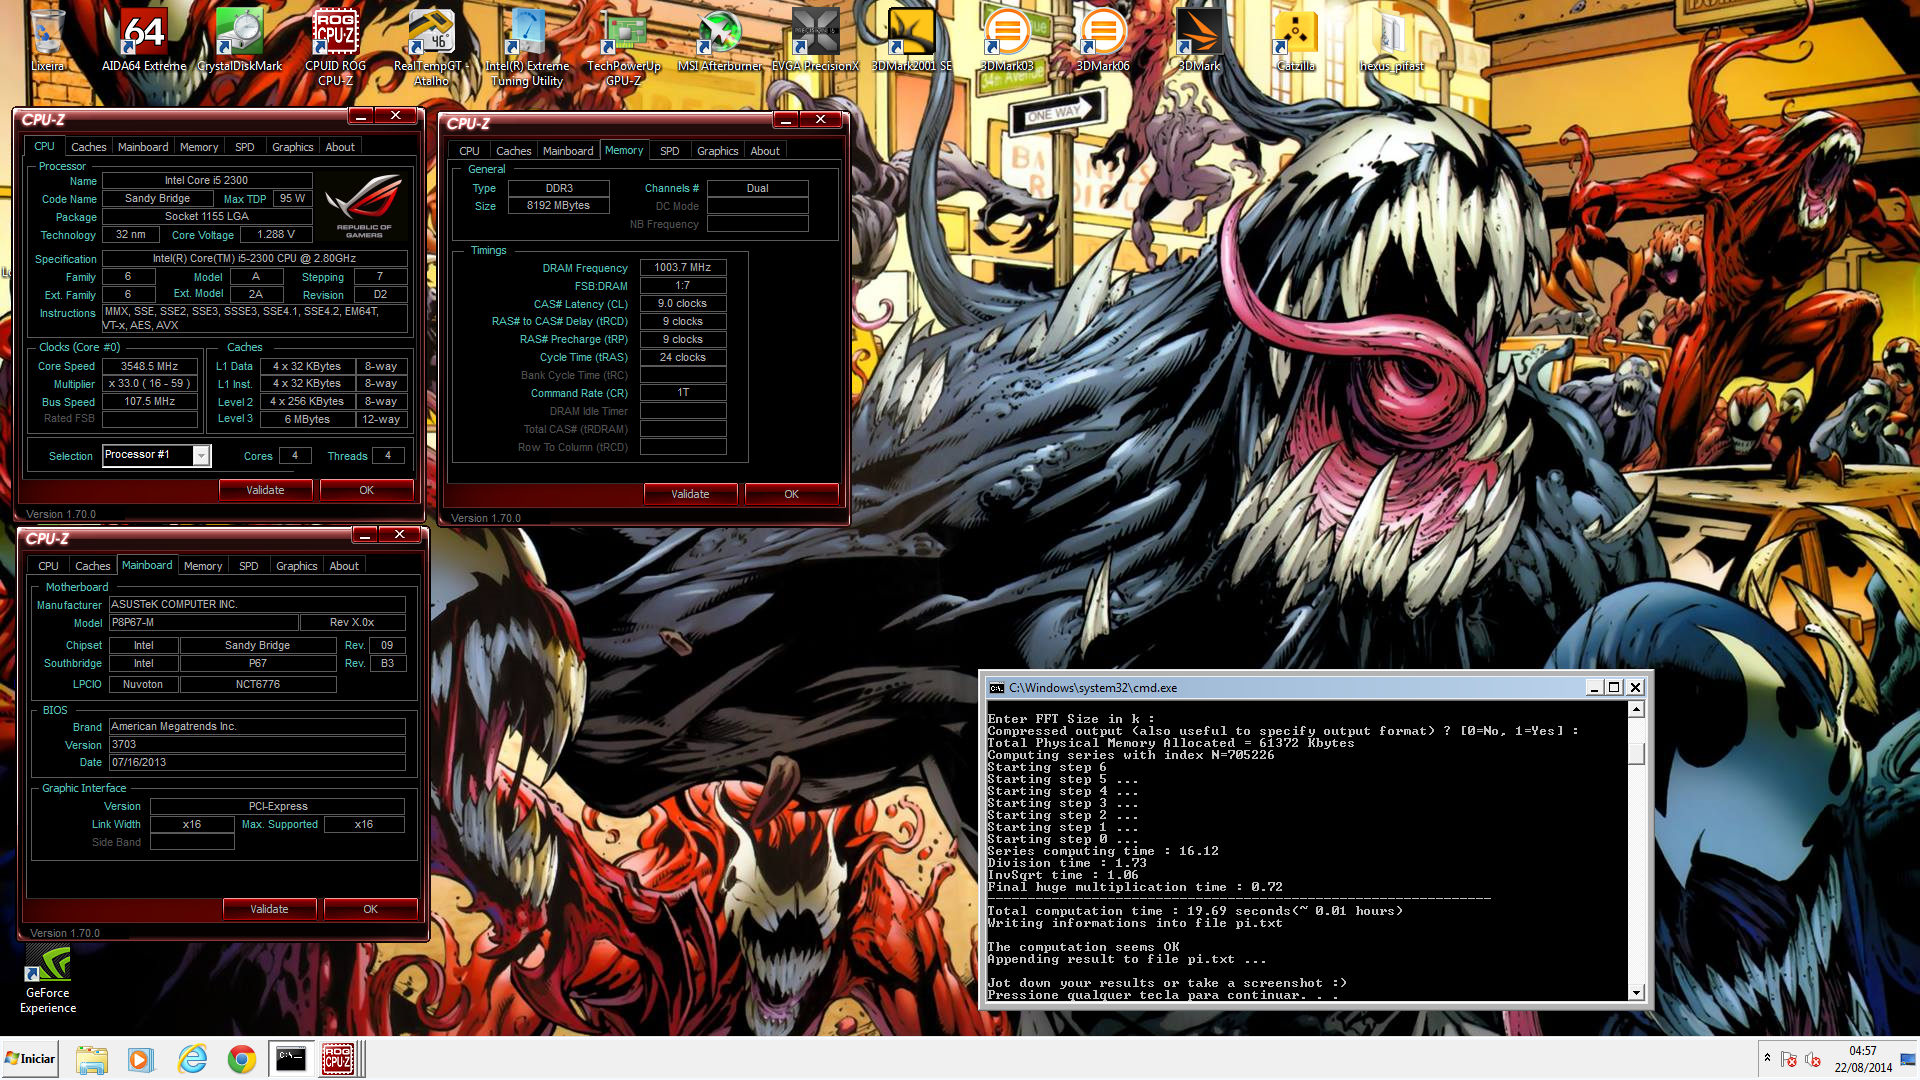This screenshot has height=1080, width=1920.
Task: Click the CAS# Latency value 9.0 clocks
Action: 683,303
